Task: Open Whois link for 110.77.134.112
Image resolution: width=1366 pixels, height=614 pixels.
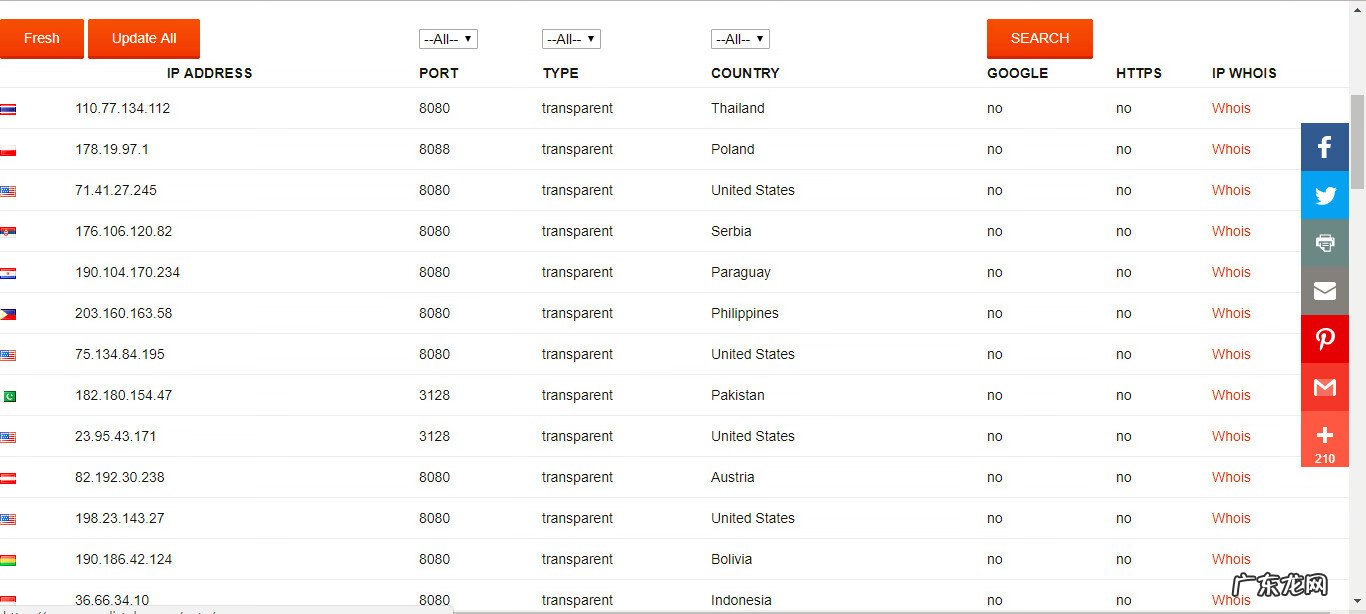Action: pos(1231,109)
